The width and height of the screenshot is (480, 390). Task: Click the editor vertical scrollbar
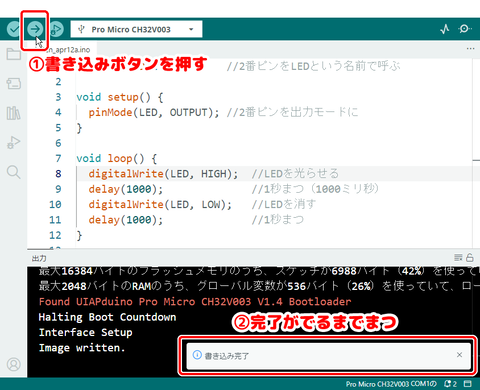pos(476,153)
